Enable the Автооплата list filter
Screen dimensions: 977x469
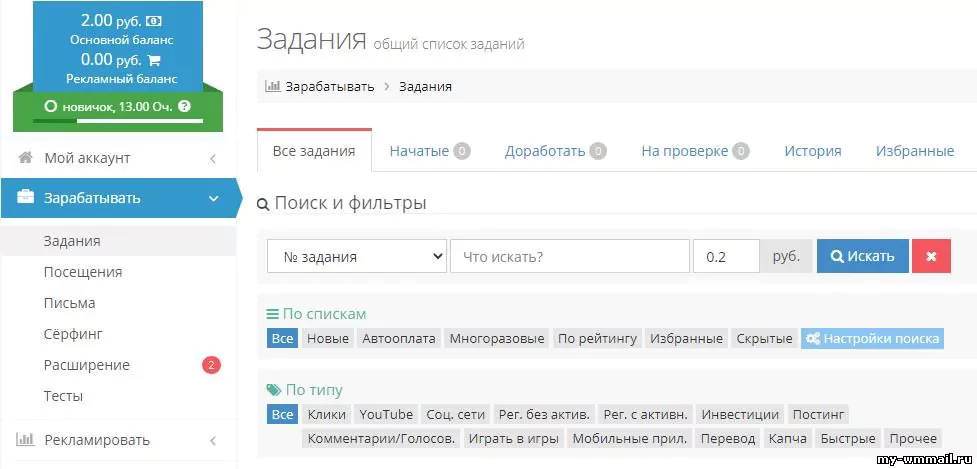point(399,338)
